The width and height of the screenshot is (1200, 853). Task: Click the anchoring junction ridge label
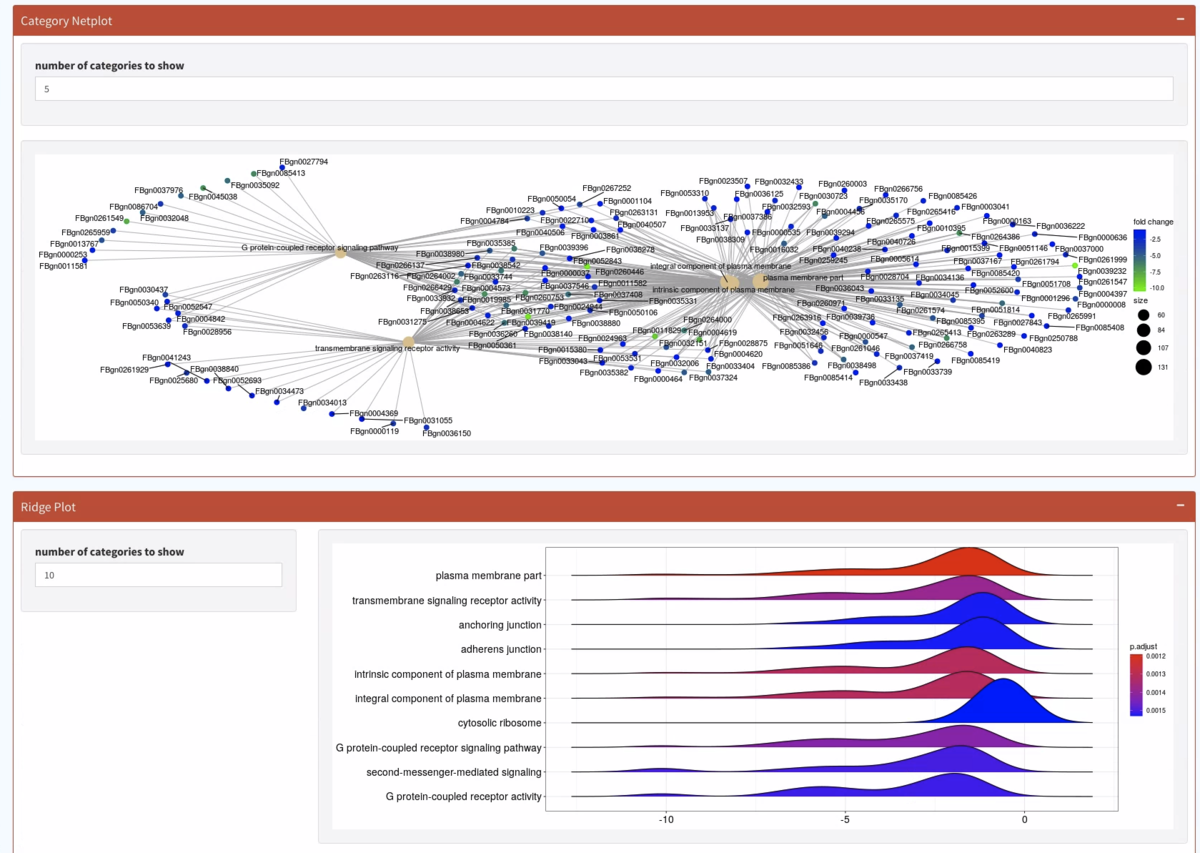(500, 625)
